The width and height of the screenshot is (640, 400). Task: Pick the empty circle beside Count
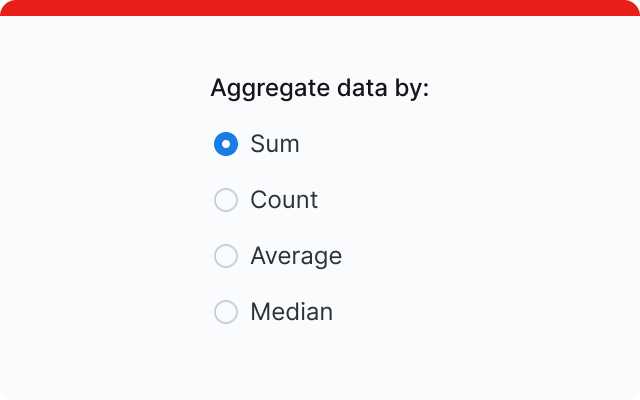[226, 200]
